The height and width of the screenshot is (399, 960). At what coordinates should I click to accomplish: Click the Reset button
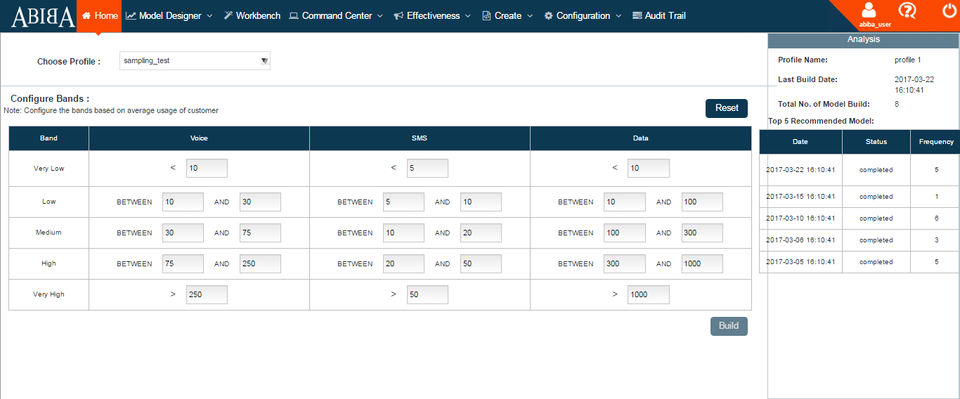pyautogui.click(x=727, y=108)
